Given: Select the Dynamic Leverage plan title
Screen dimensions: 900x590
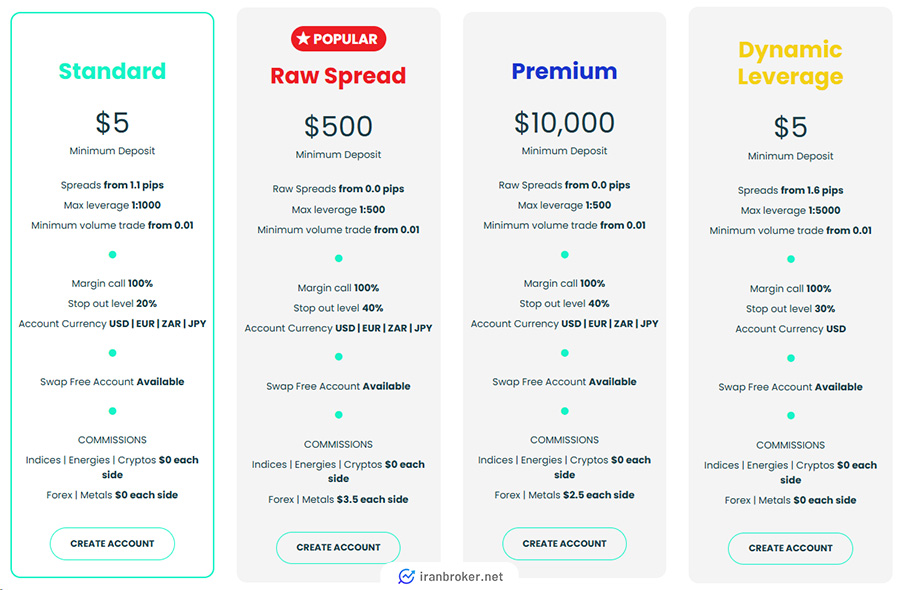Looking at the screenshot, I should tap(790, 63).
